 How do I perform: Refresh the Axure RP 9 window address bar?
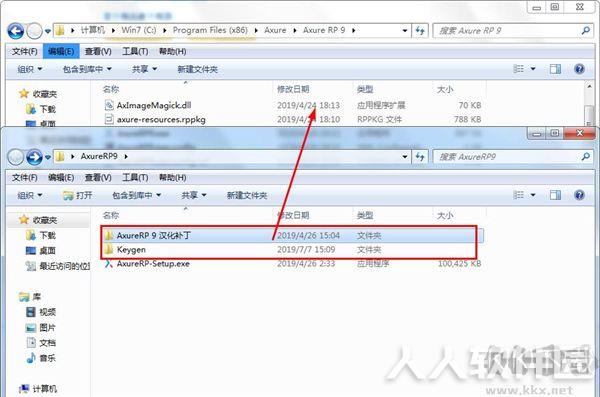pos(420,31)
